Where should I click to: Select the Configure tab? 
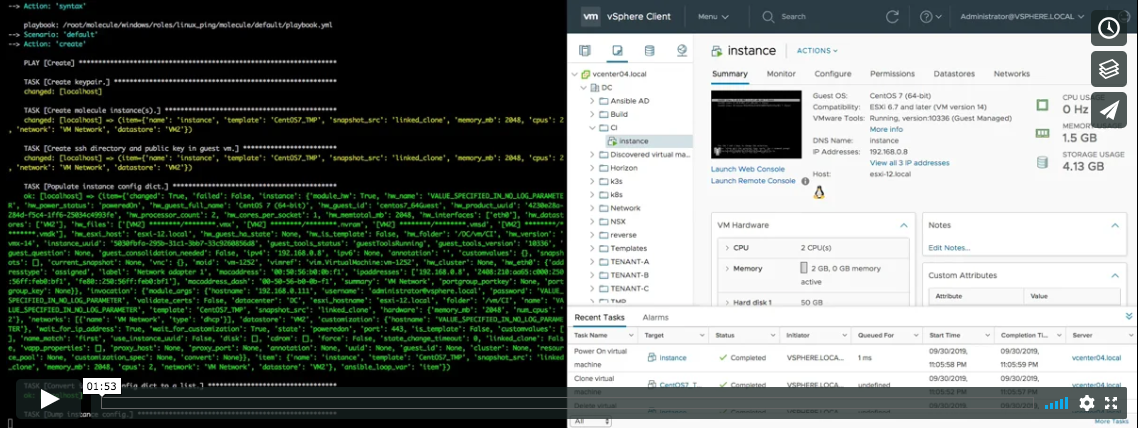pyautogui.click(x=832, y=74)
